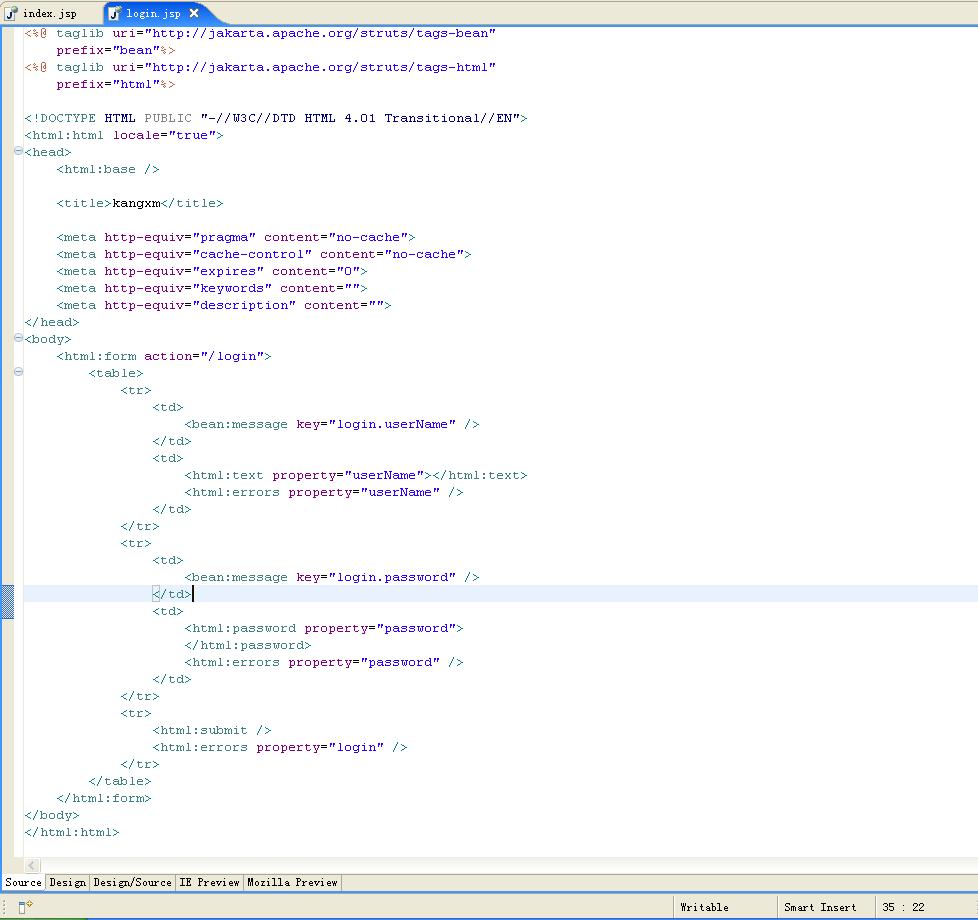
Task: Click the html:errors property="password" line
Action: tap(324, 662)
